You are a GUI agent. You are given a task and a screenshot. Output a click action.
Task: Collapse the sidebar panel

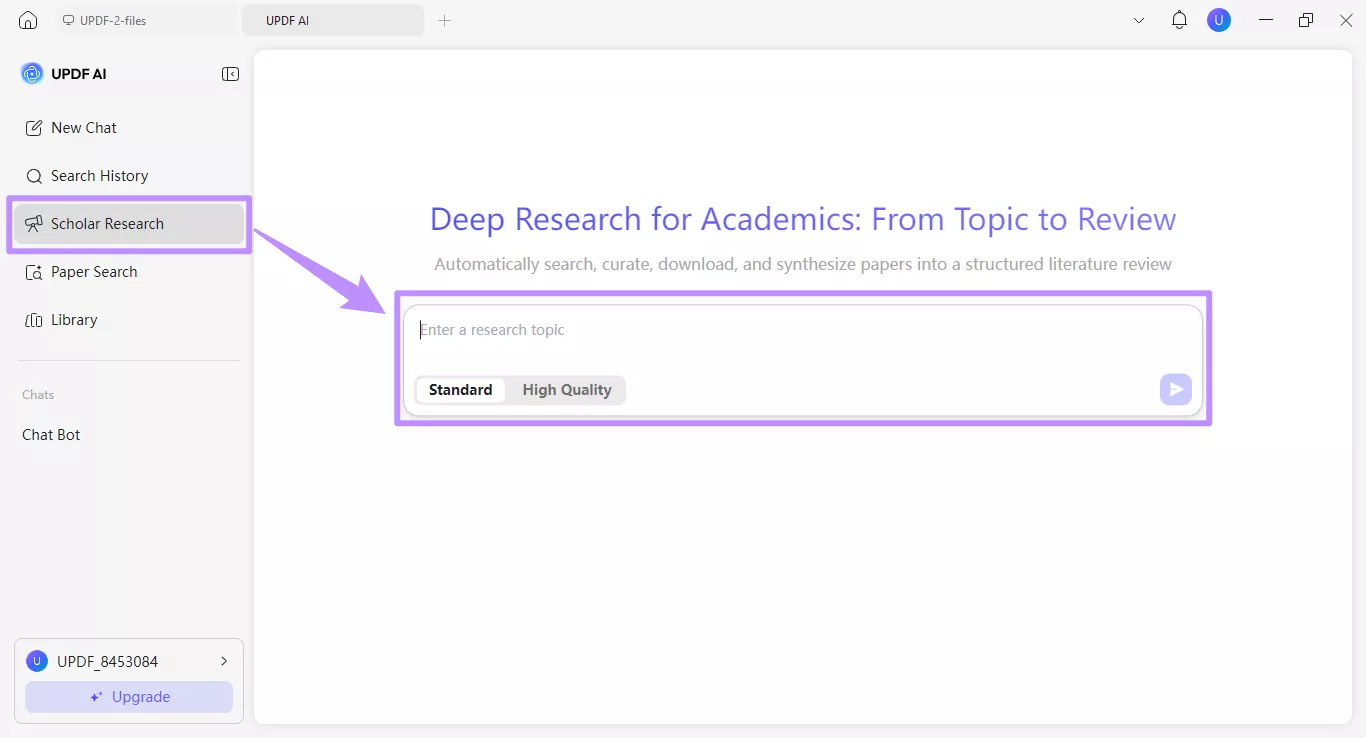pos(230,74)
